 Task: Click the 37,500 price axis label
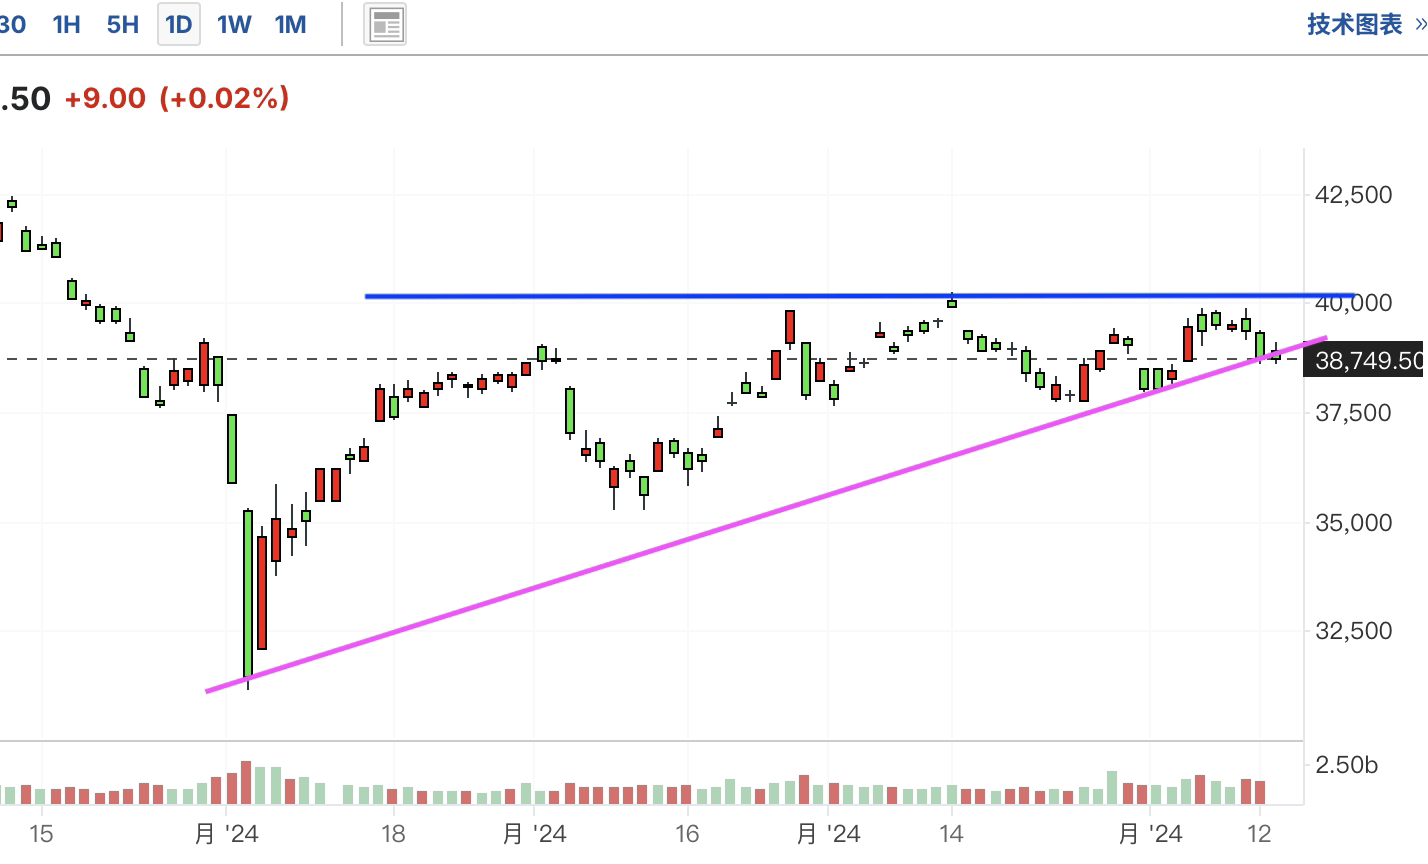coord(1353,412)
